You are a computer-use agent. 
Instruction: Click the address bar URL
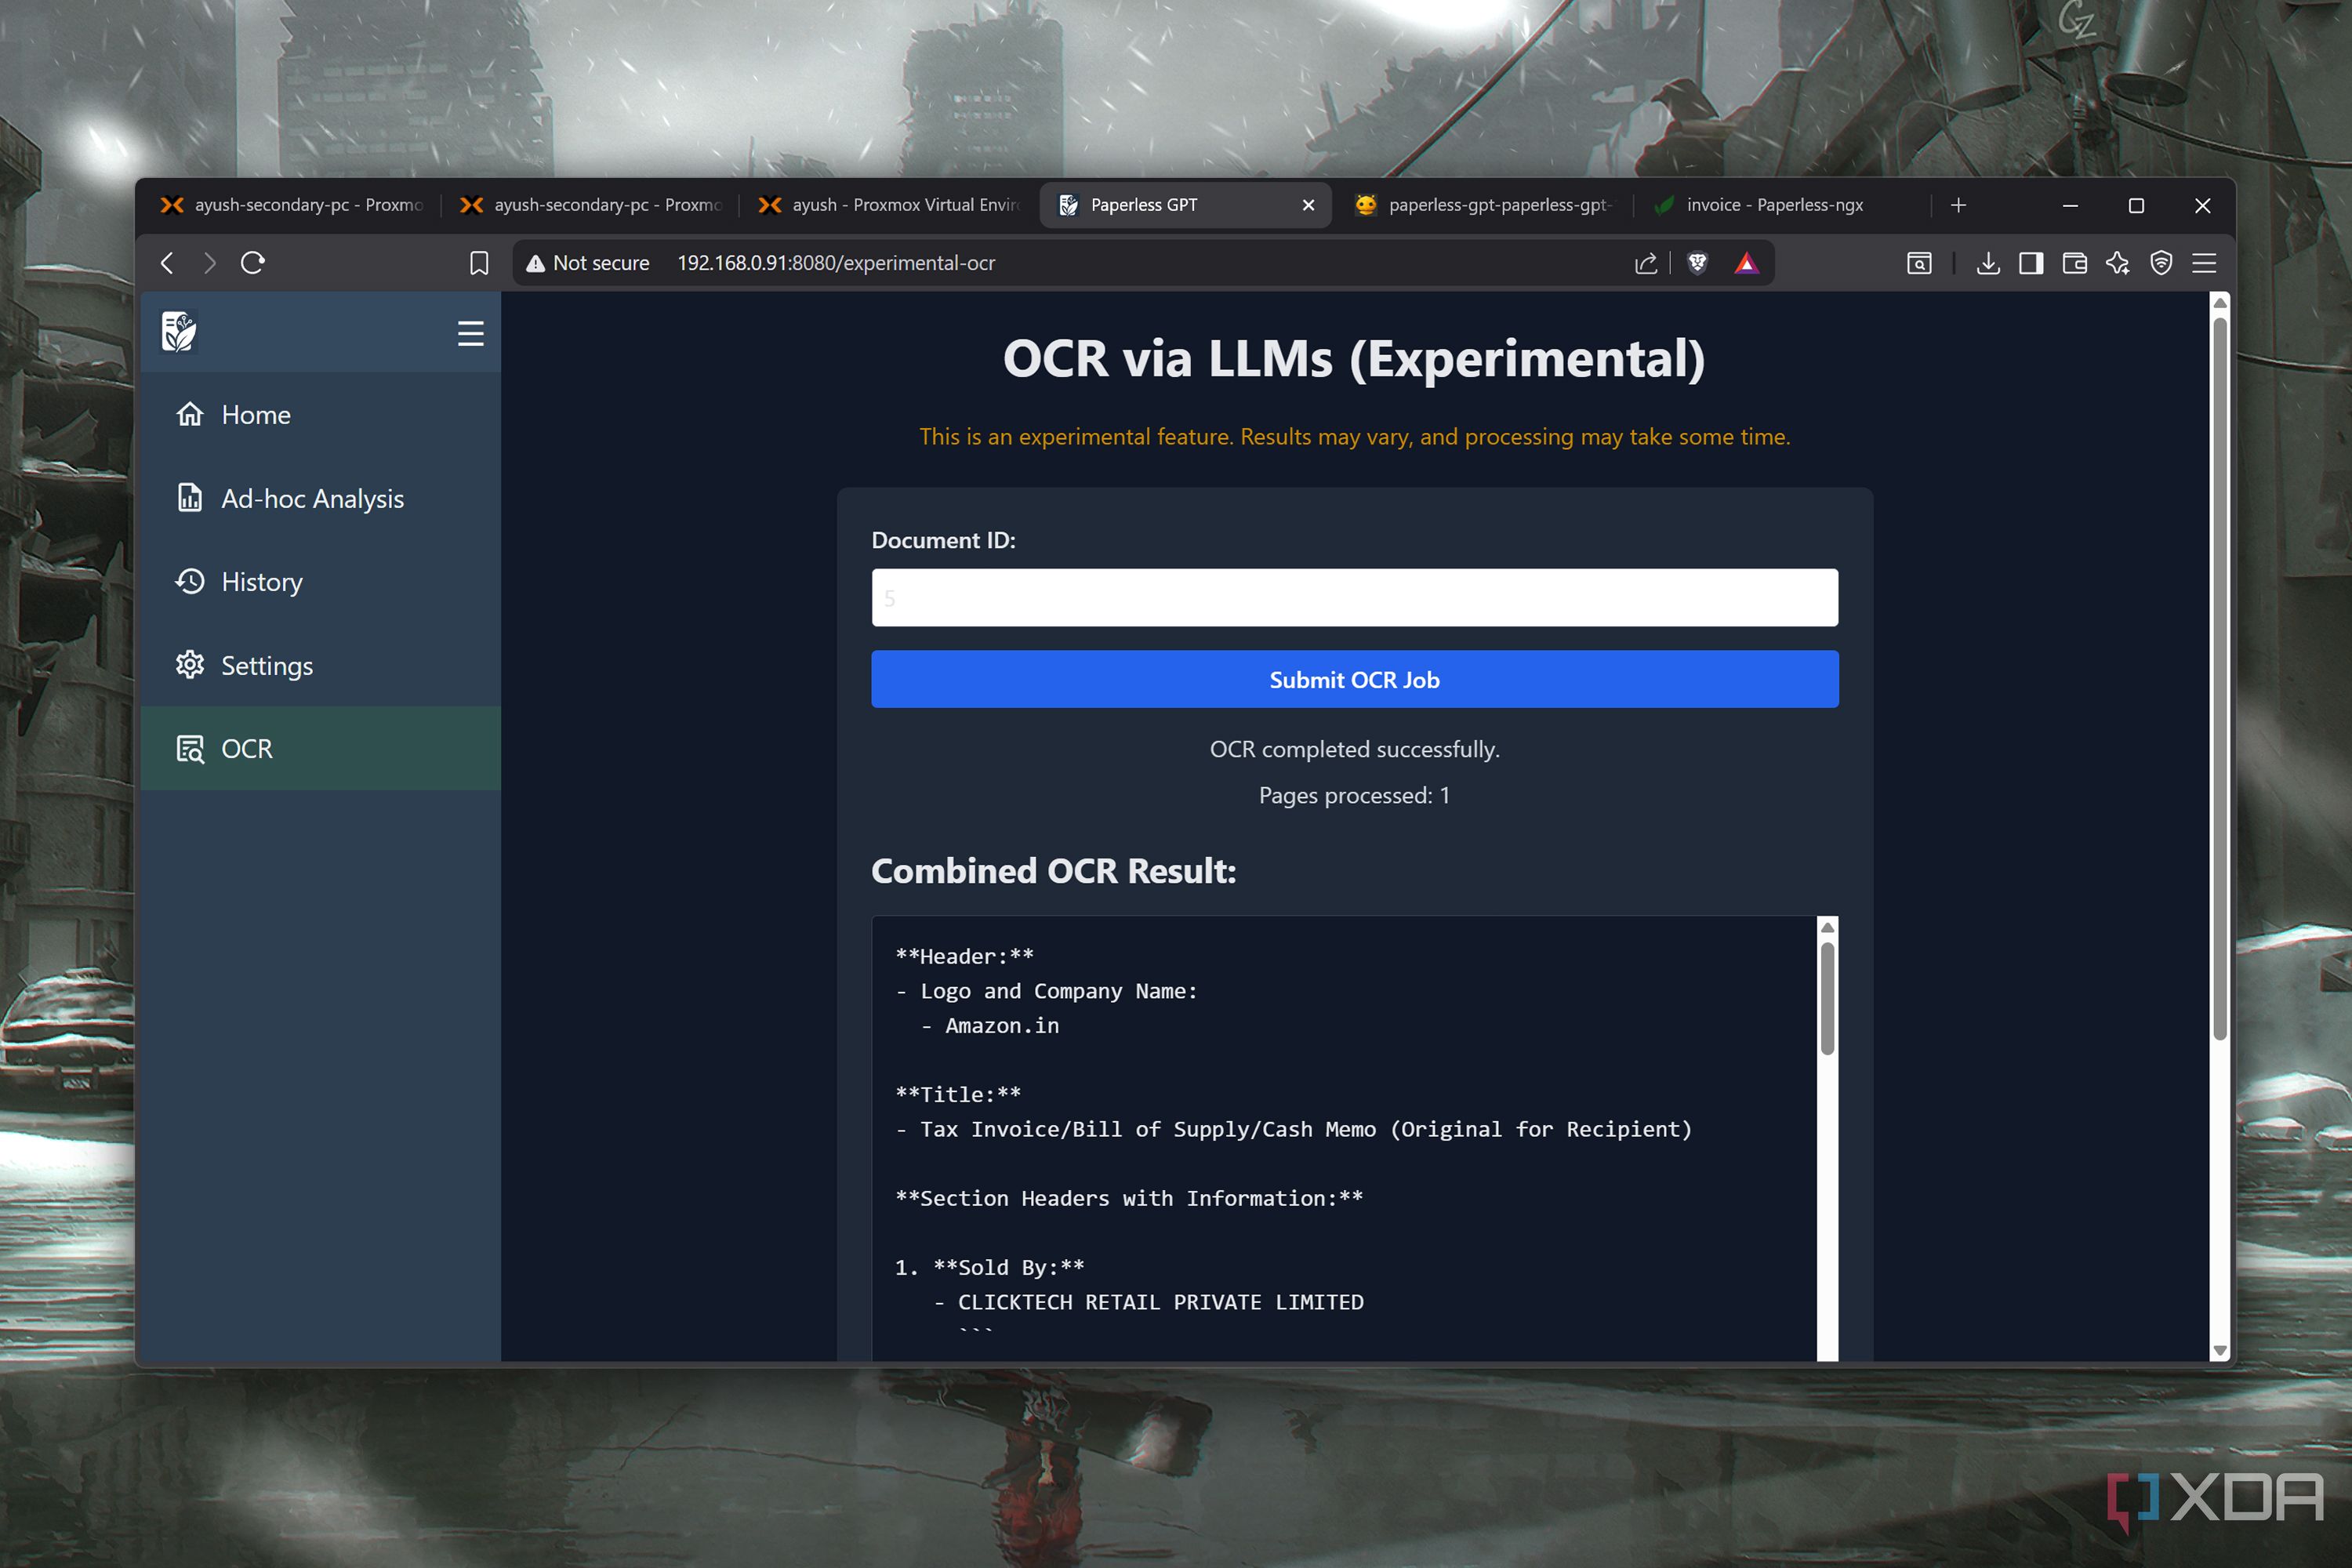coord(836,263)
